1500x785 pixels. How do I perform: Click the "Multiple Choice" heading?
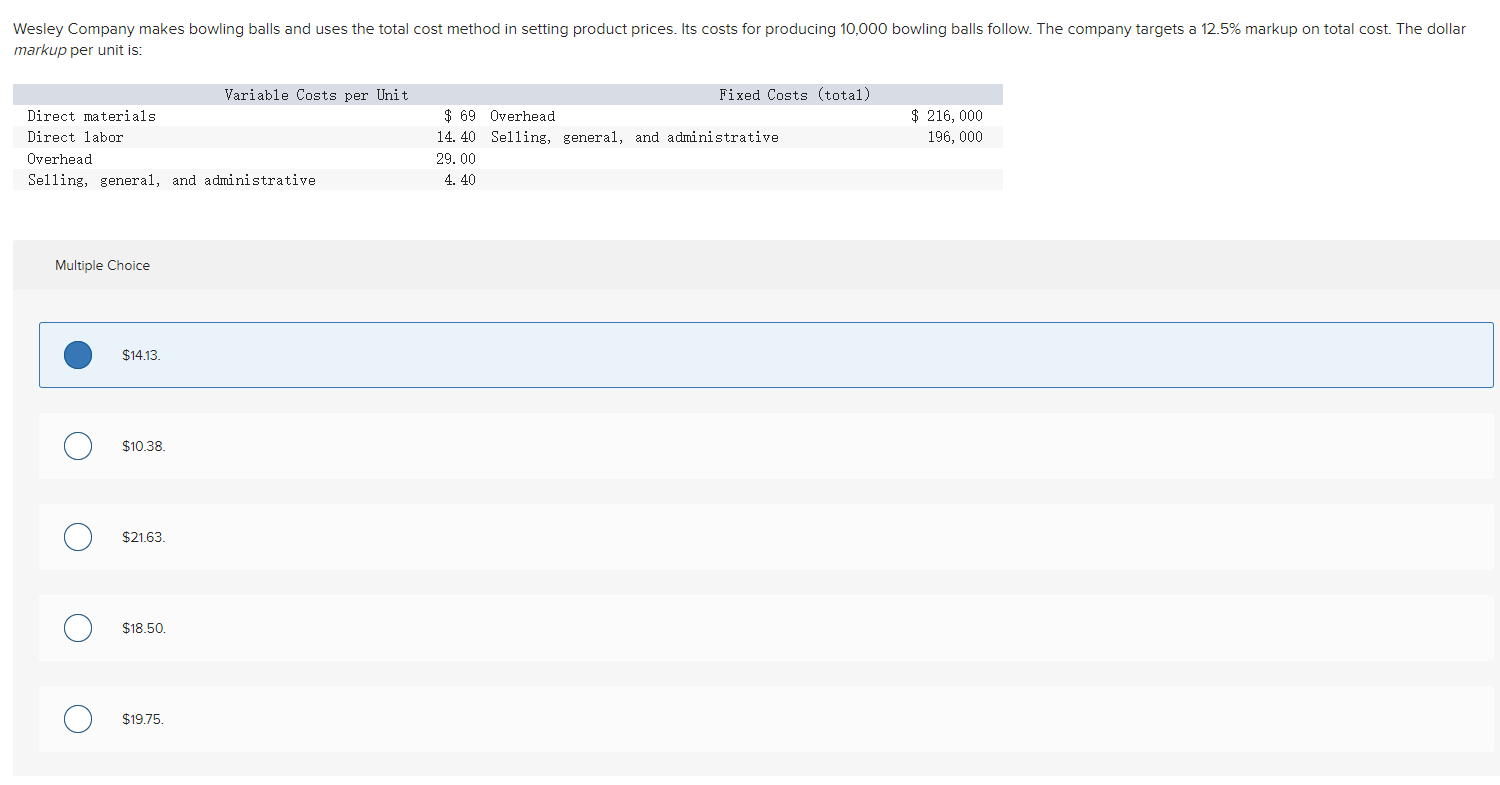pyautogui.click(x=102, y=265)
